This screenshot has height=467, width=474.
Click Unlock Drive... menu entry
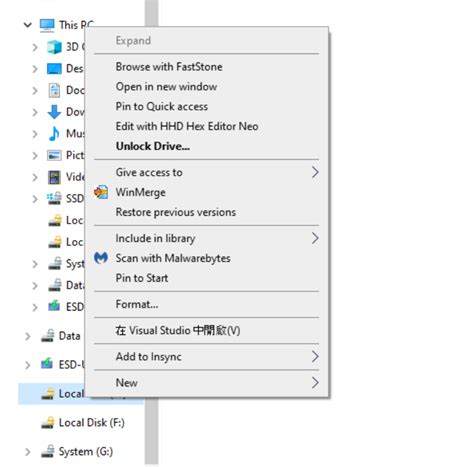pos(206,146)
